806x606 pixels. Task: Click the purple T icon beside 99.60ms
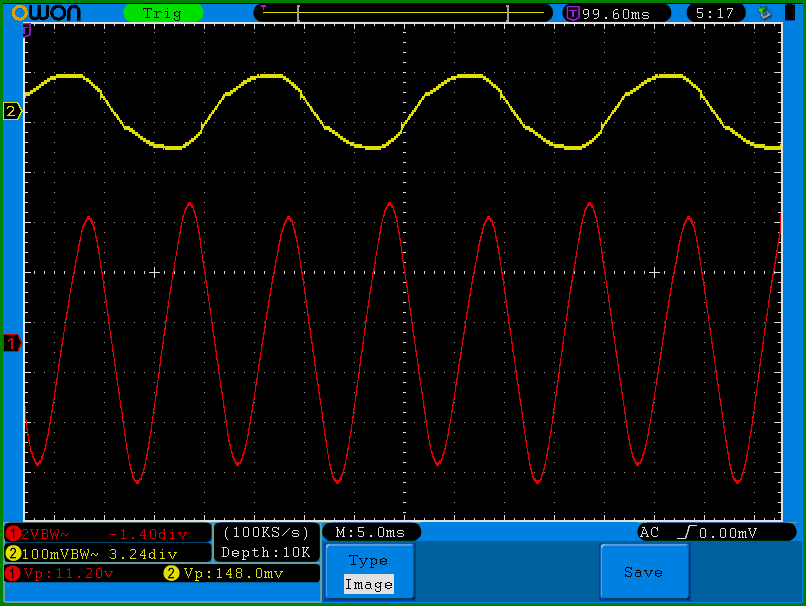[x=573, y=13]
